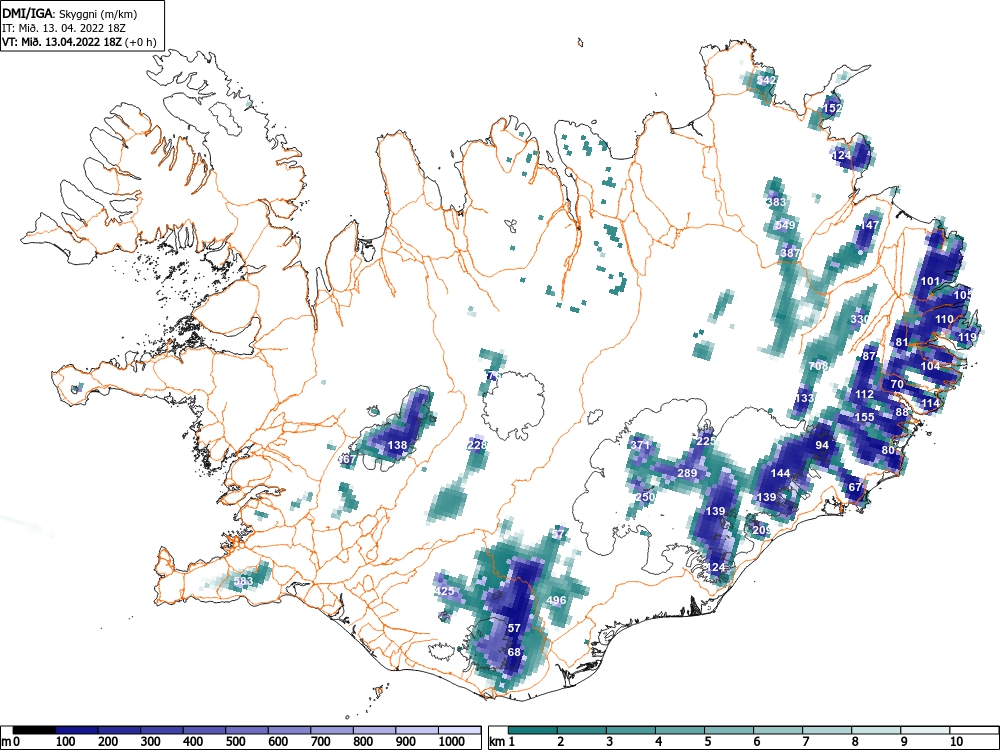
Task: Click the visibility value 94 on the map
Action: [822, 445]
